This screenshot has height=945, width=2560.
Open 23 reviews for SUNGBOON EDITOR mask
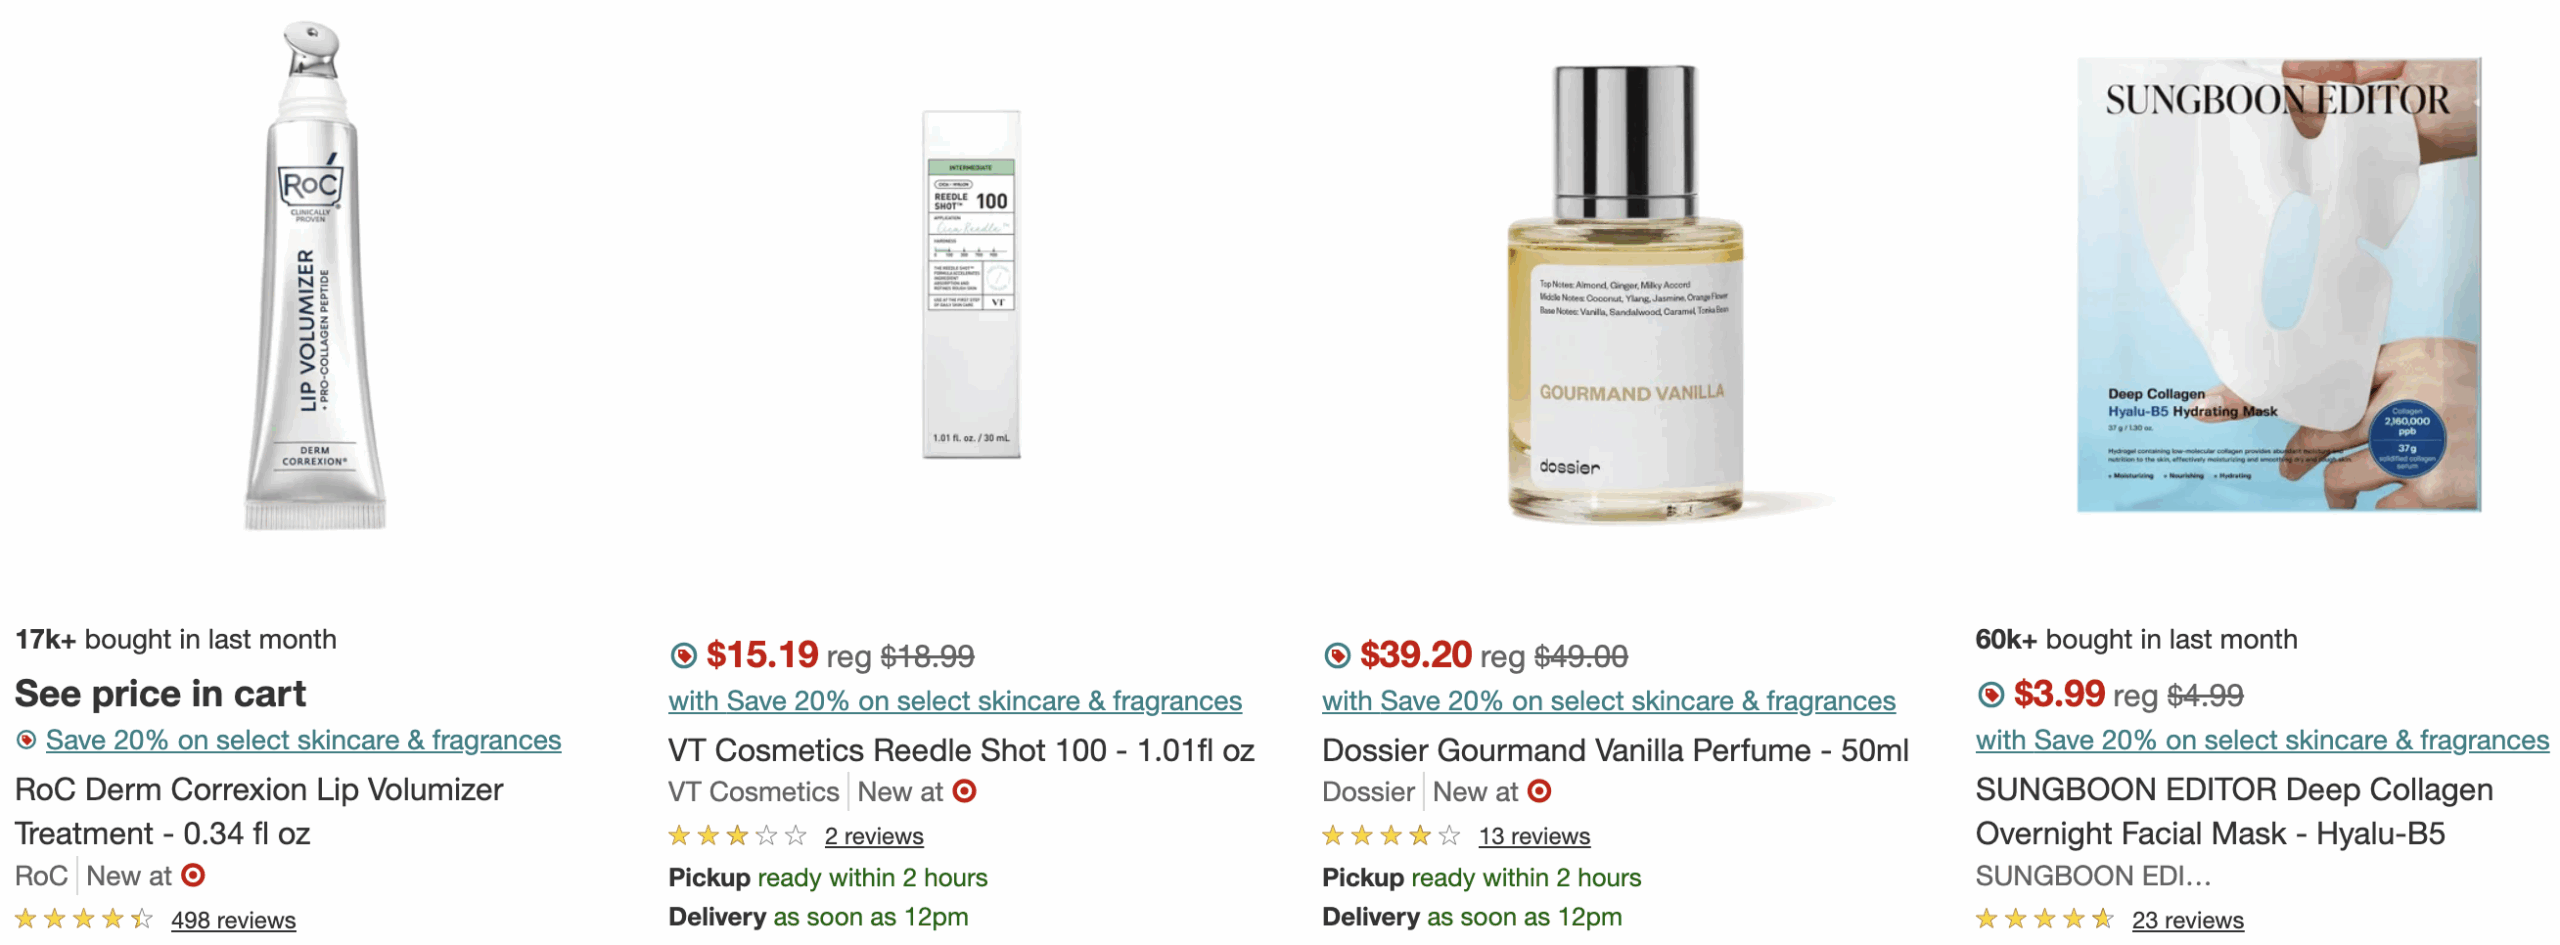[2187, 920]
